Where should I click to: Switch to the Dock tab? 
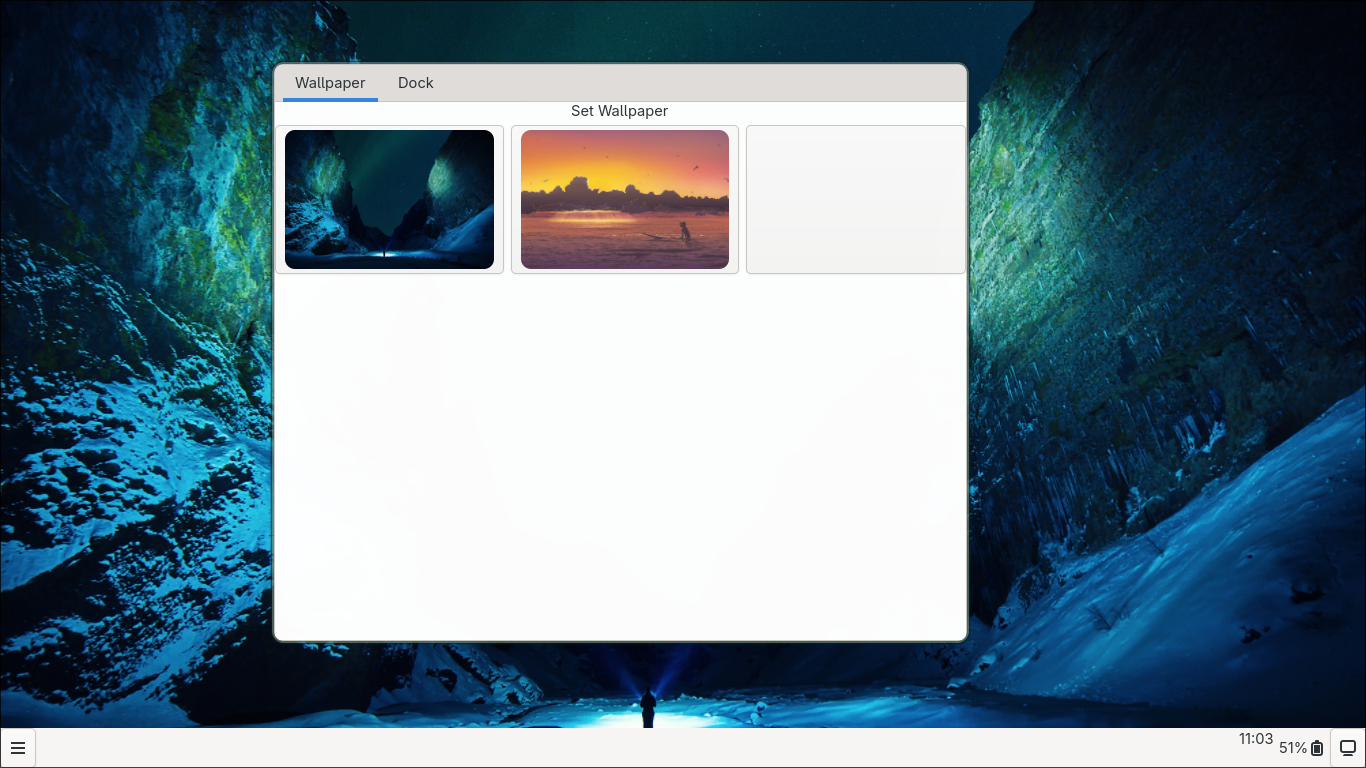pyautogui.click(x=415, y=83)
